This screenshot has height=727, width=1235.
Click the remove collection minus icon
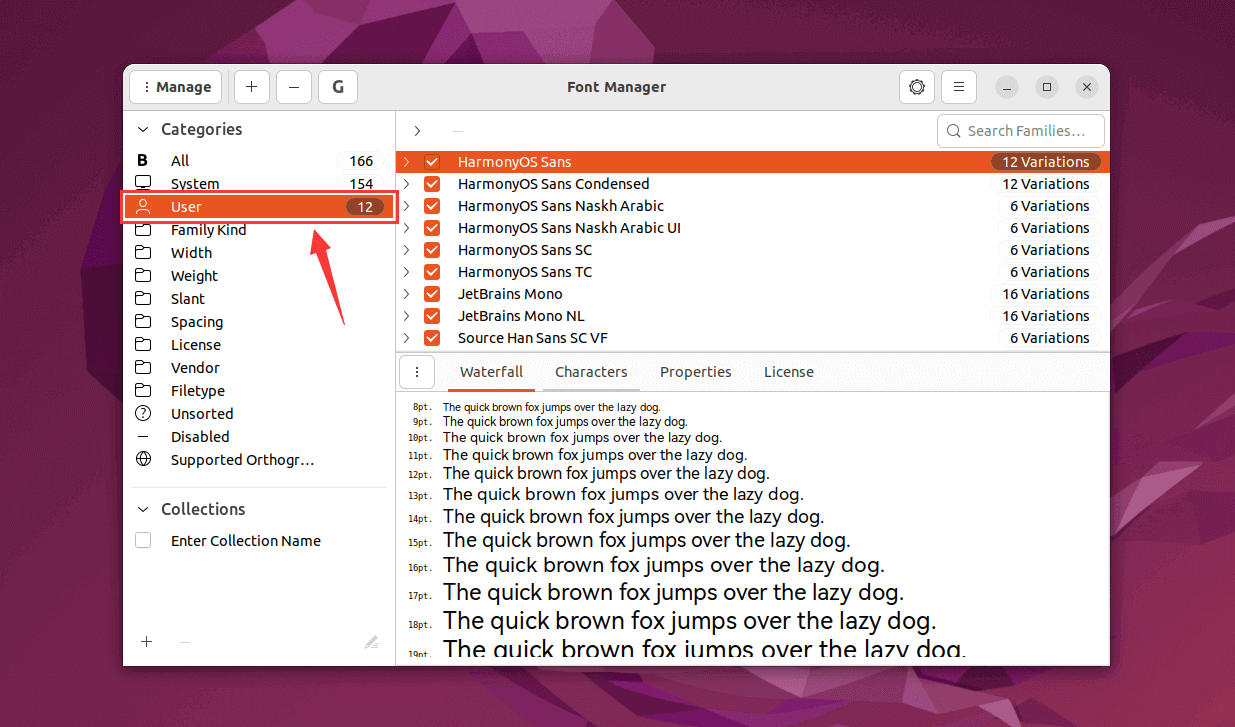pyautogui.click(x=184, y=642)
